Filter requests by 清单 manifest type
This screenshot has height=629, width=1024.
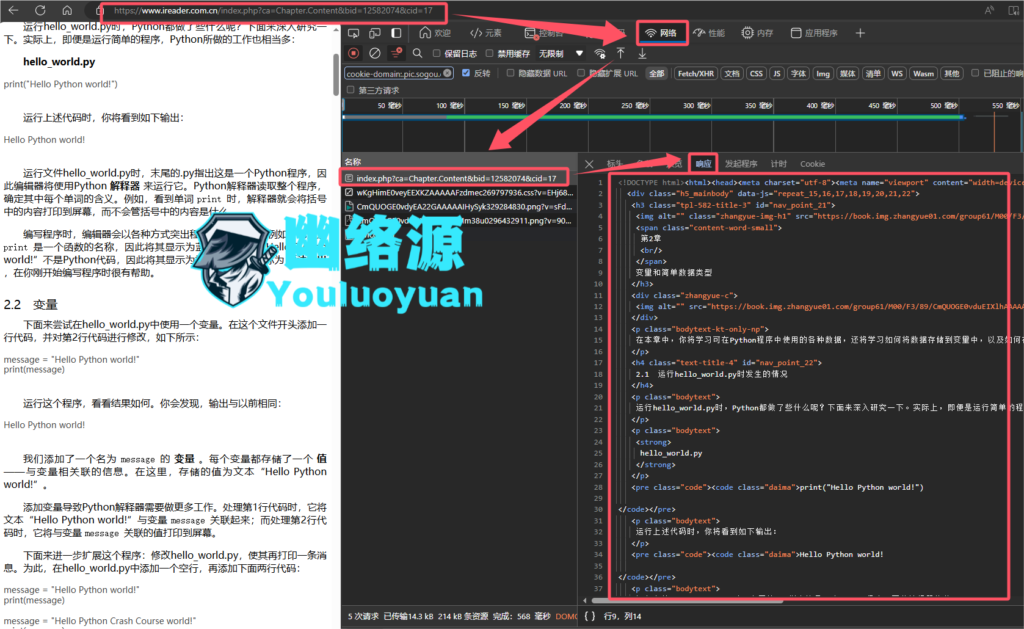873,74
